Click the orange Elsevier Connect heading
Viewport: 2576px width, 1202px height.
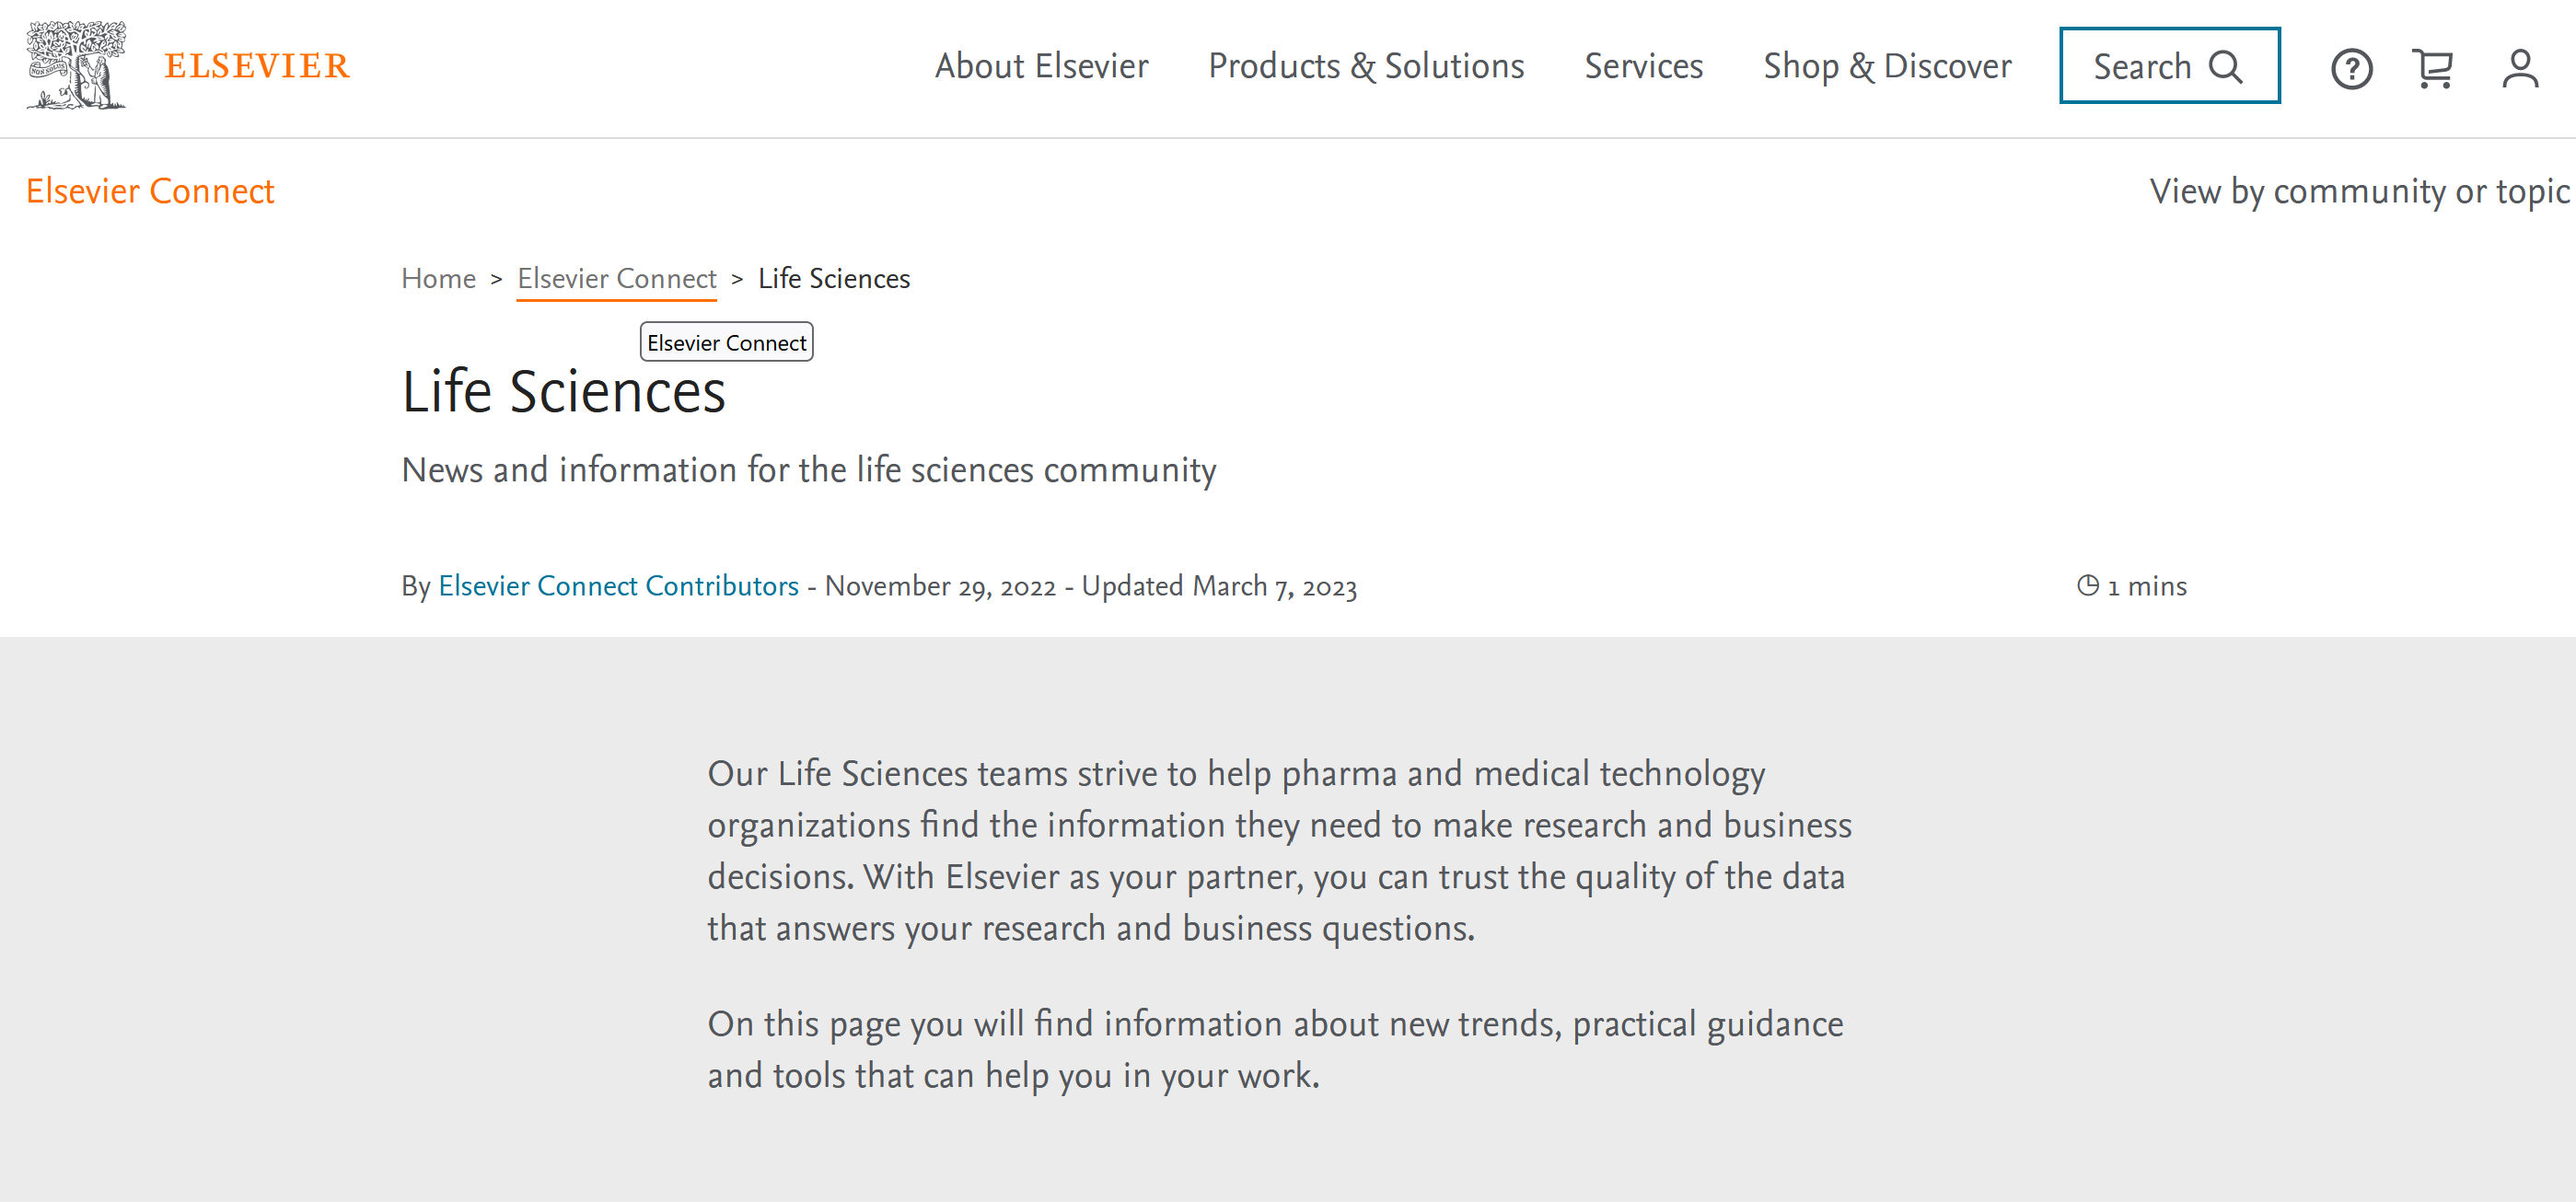150,191
